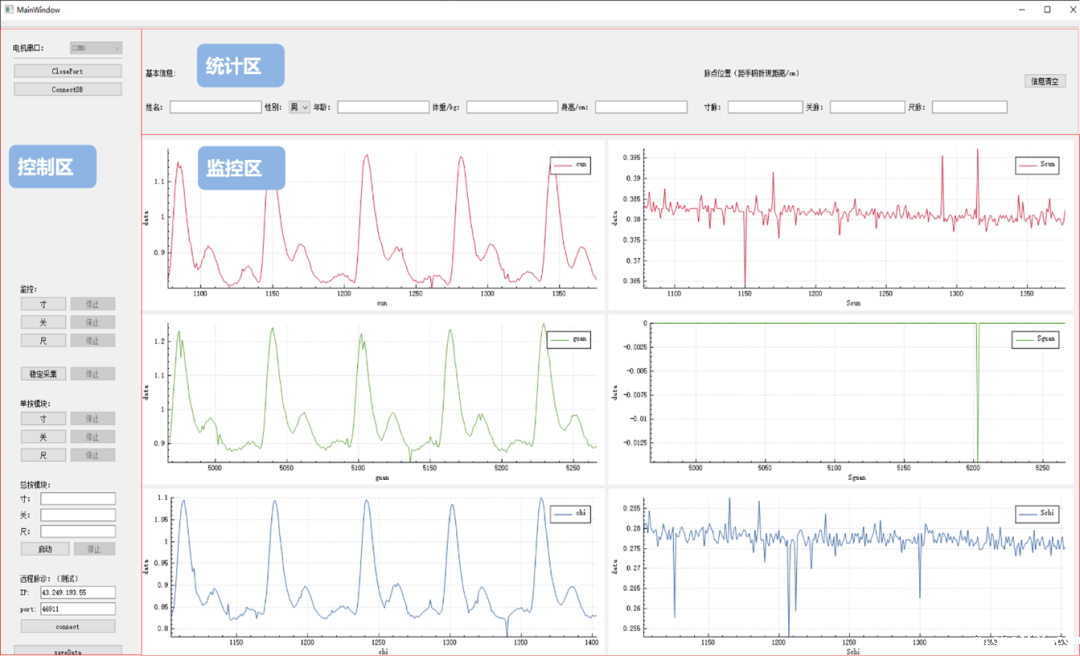Focus the 寸 input under 总按模块
The height and width of the screenshot is (656, 1080).
(78, 498)
